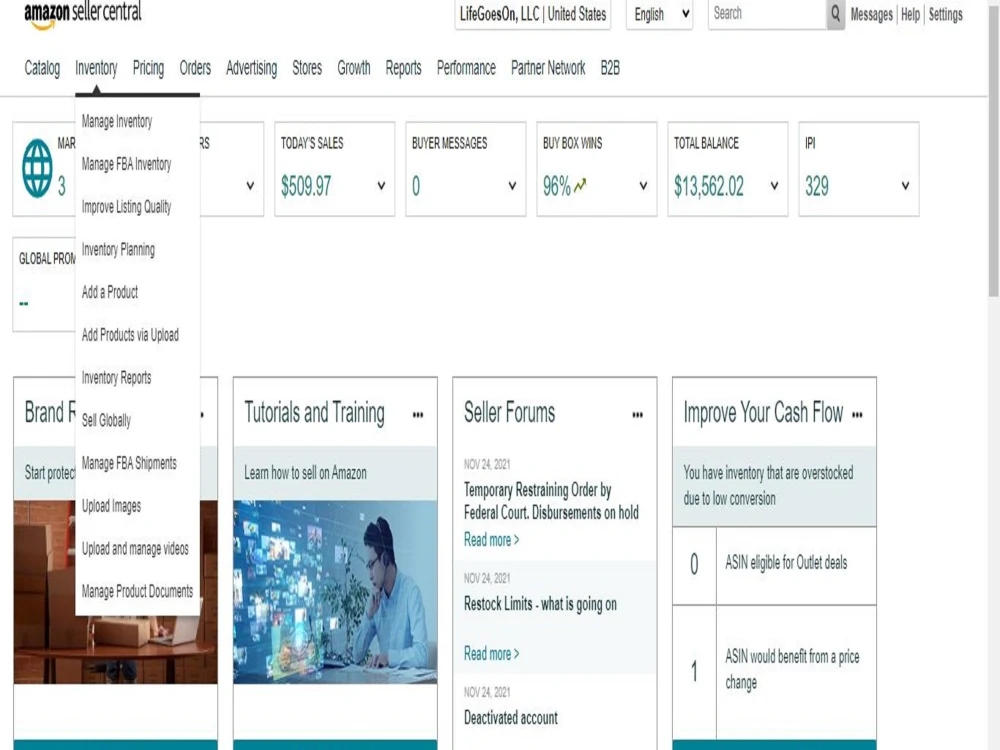Select Add a Product
The width and height of the screenshot is (1000, 750).
pos(110,292)
